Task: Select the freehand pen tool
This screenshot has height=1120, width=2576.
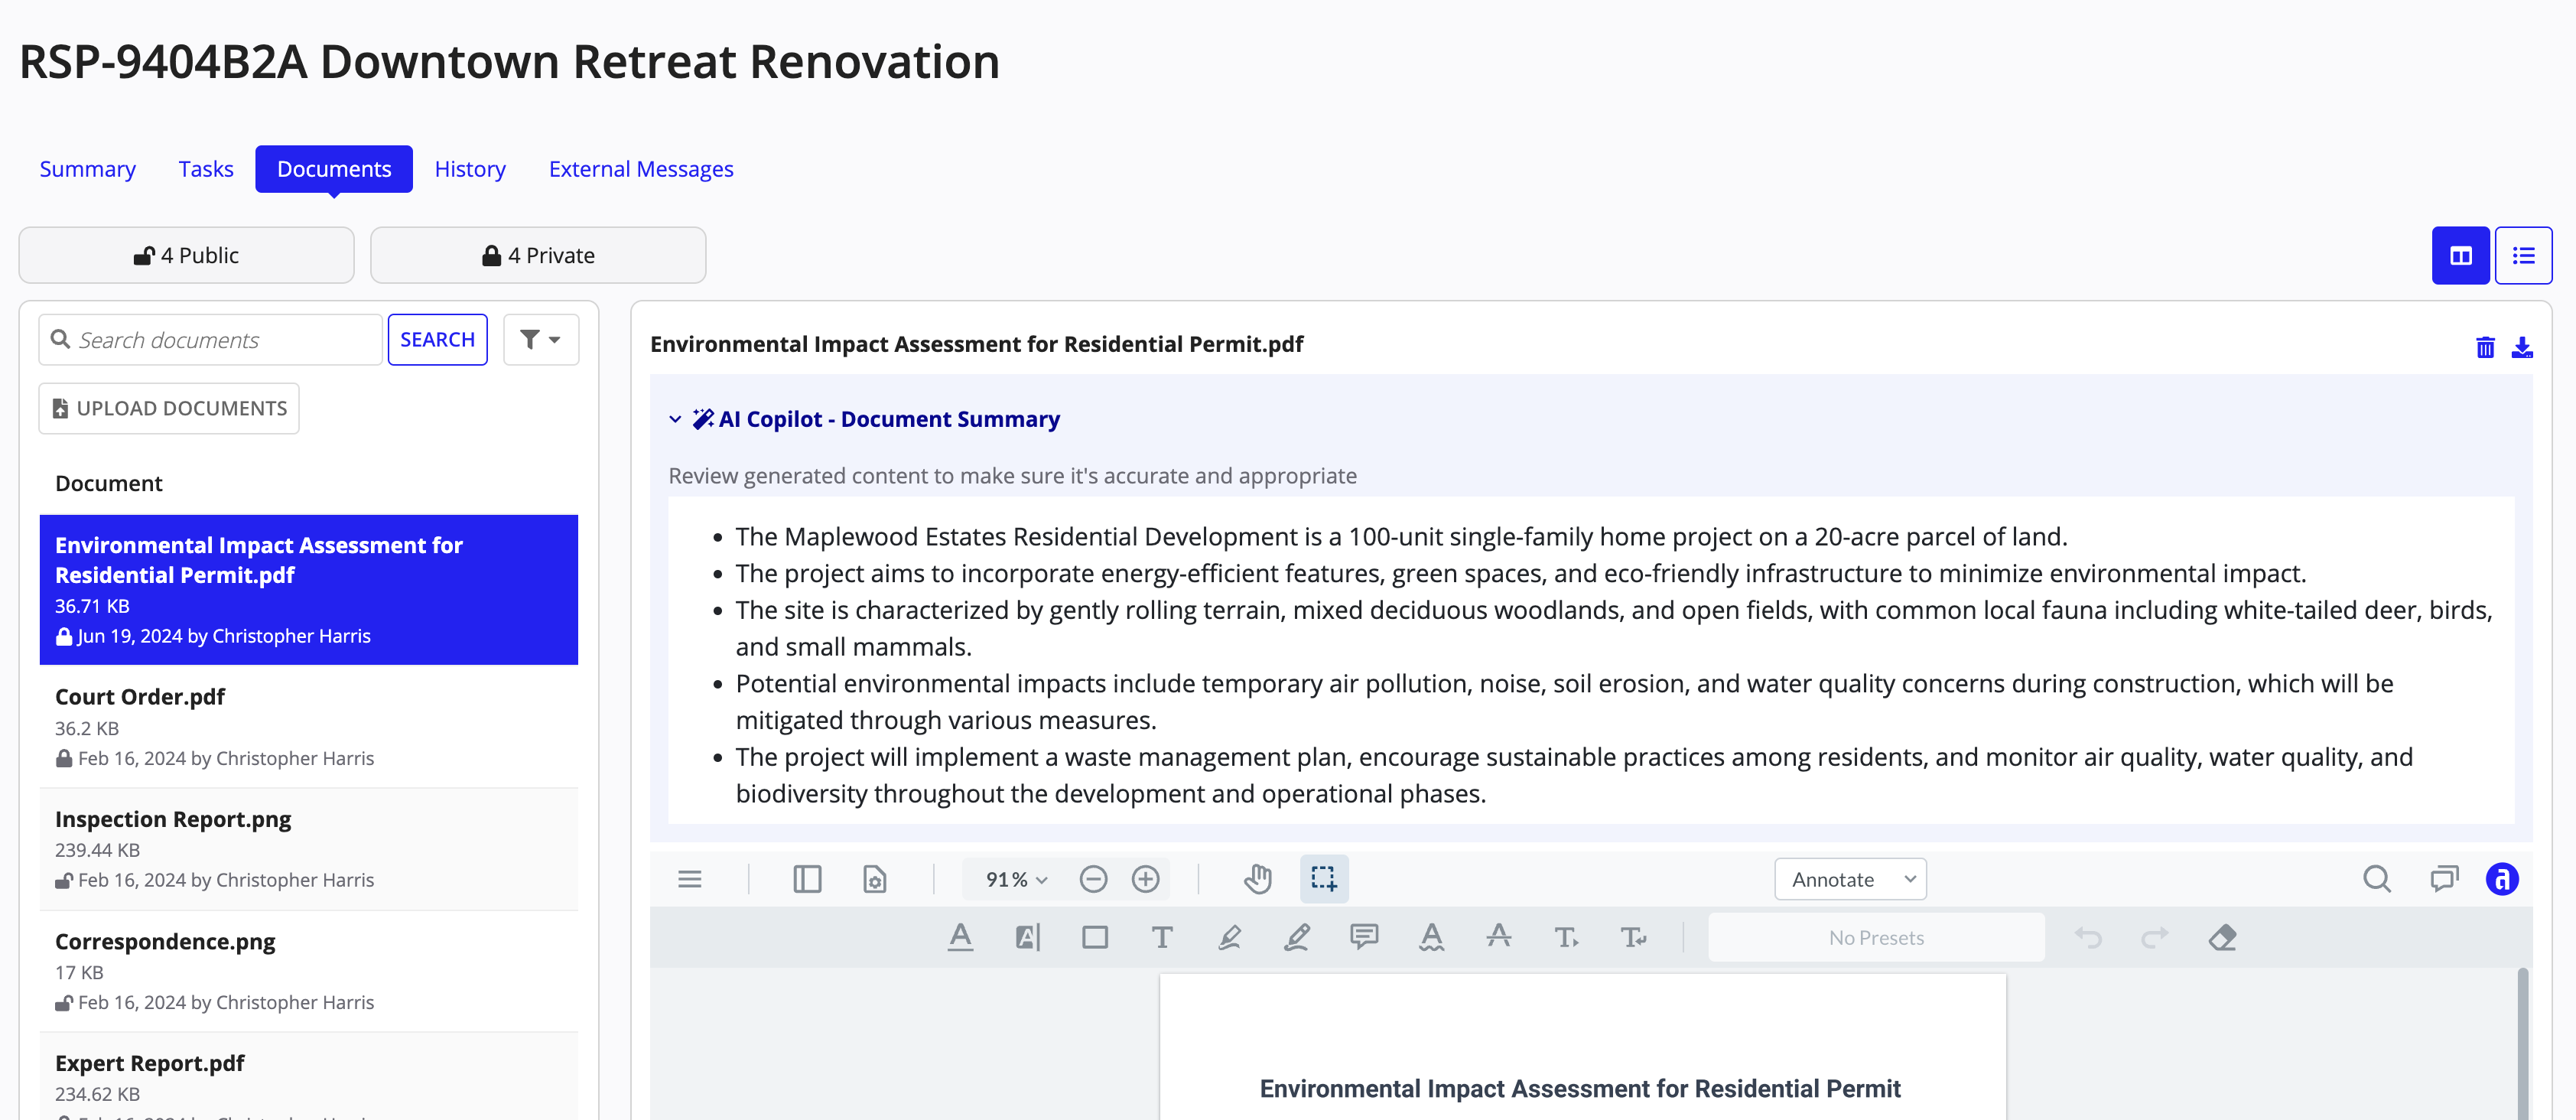Action: pos(1296,937)
